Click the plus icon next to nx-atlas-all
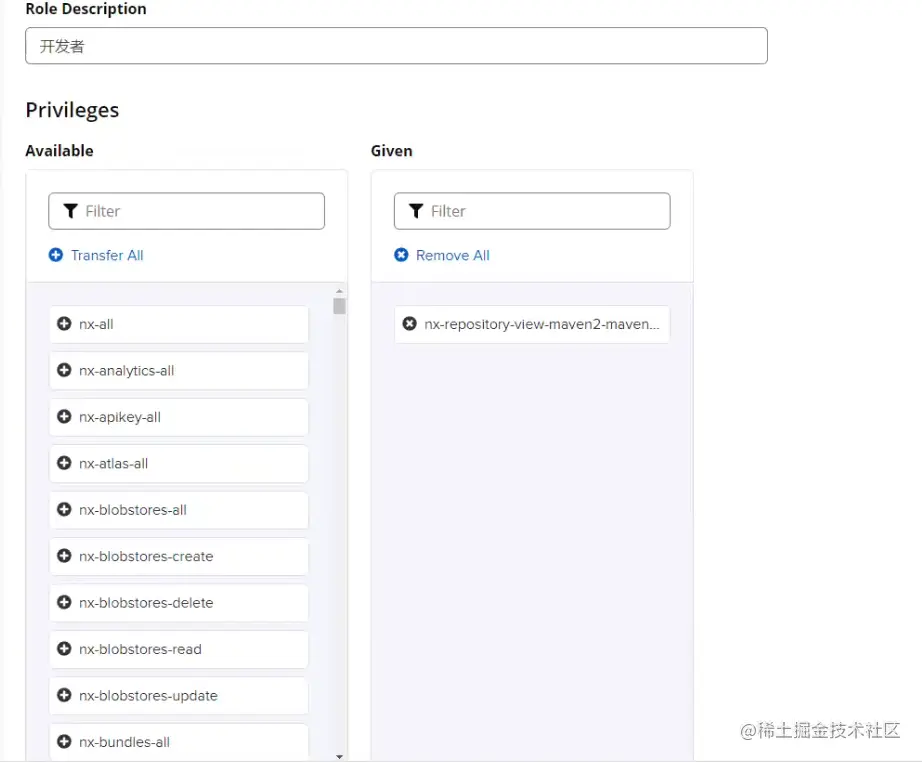 point(64,463)
